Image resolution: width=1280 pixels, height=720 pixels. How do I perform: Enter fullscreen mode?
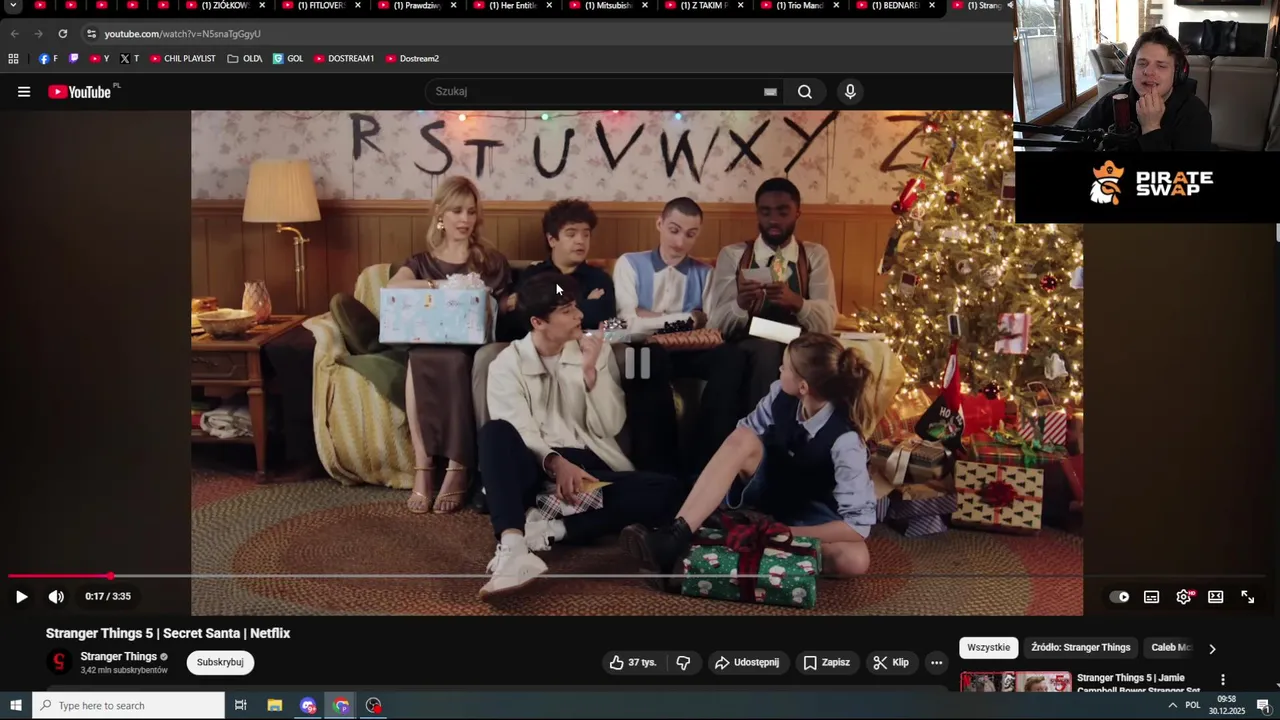1248,597
